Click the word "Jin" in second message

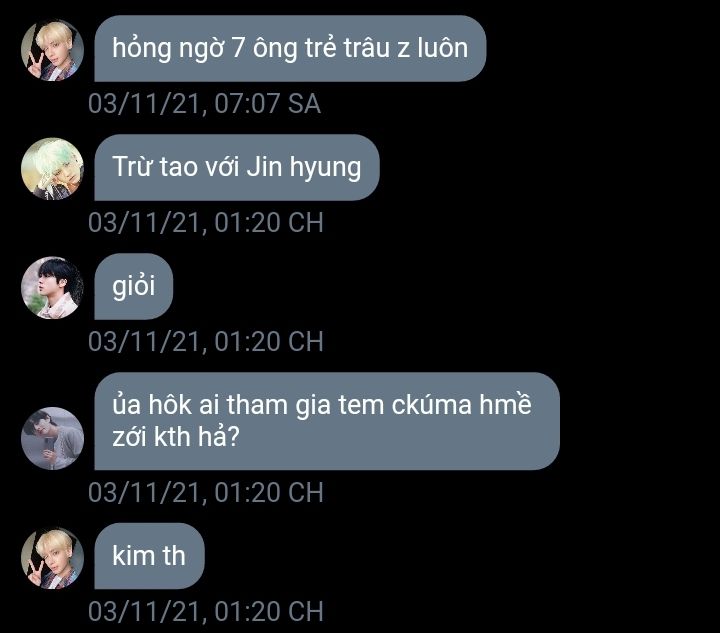point(264,166)
